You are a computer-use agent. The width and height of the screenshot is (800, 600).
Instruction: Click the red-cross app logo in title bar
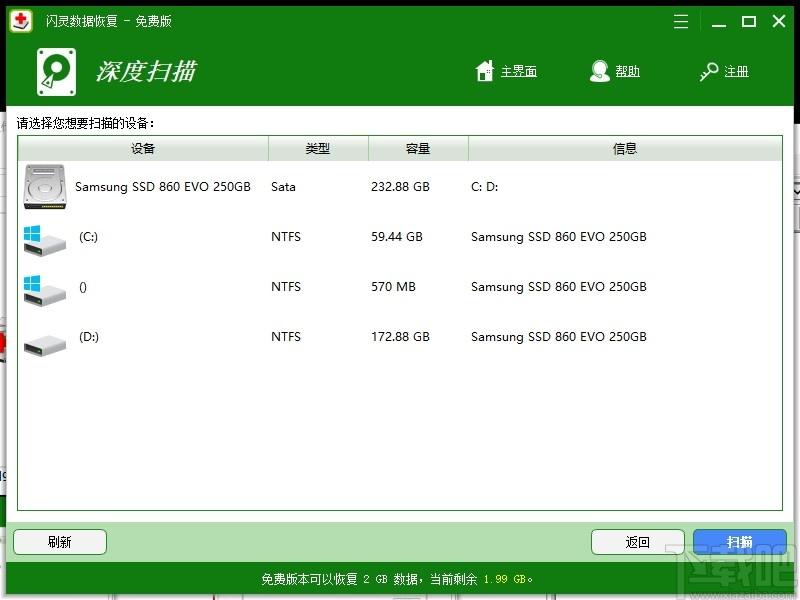[x=21, y=21]
